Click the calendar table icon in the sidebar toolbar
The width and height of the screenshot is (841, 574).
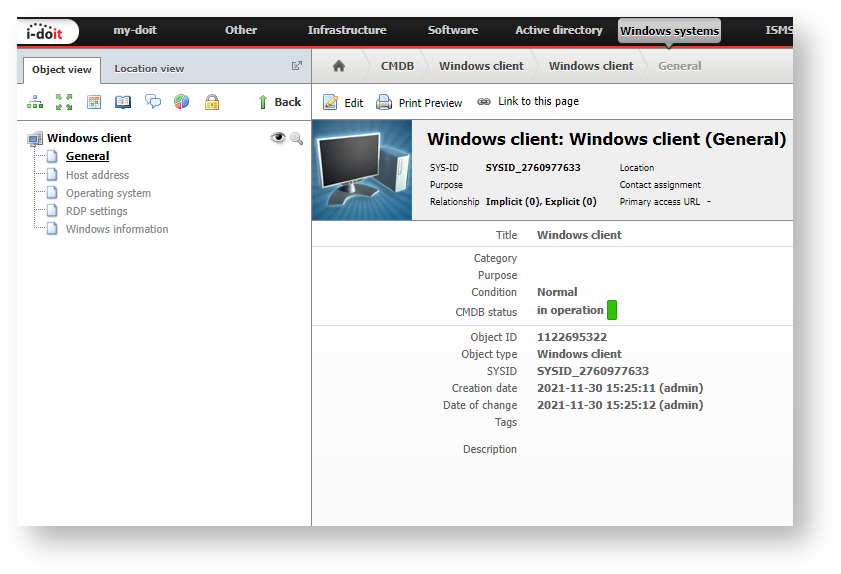coord(94,102)
